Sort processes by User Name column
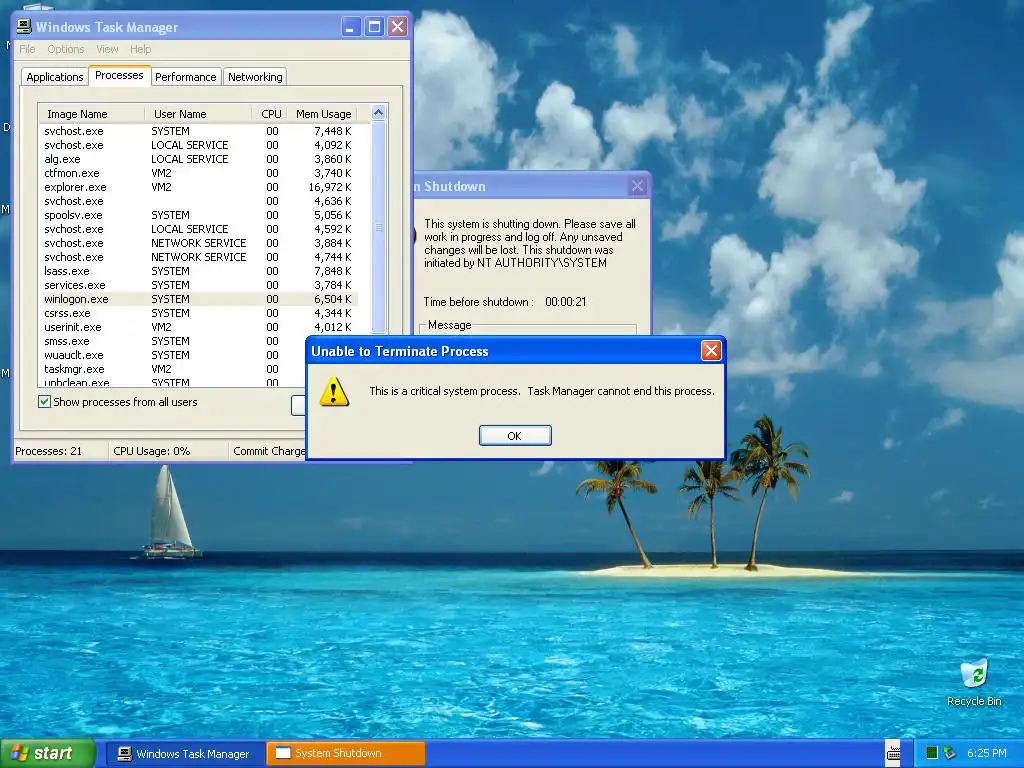The height and width of the screenshot is (768, 1024). coord(198,114)
